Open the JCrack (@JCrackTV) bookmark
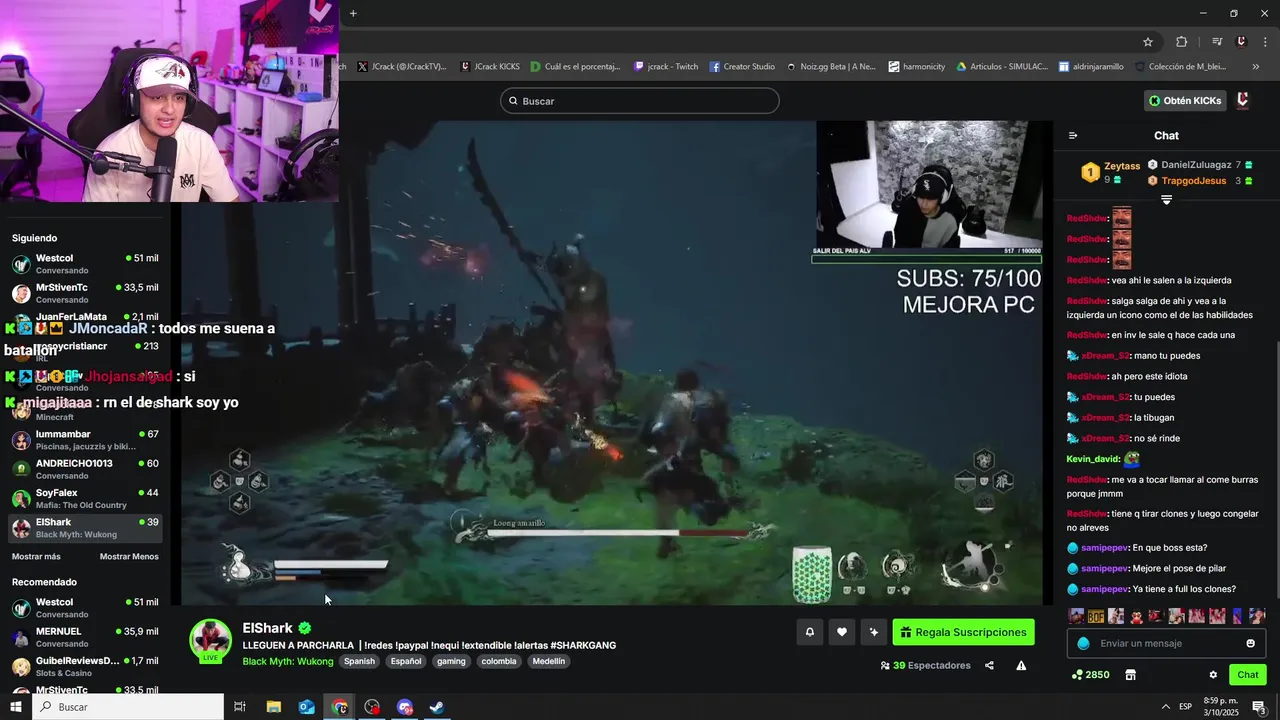Viewport: 1280px width, 720px height. [x=401, y=67]
